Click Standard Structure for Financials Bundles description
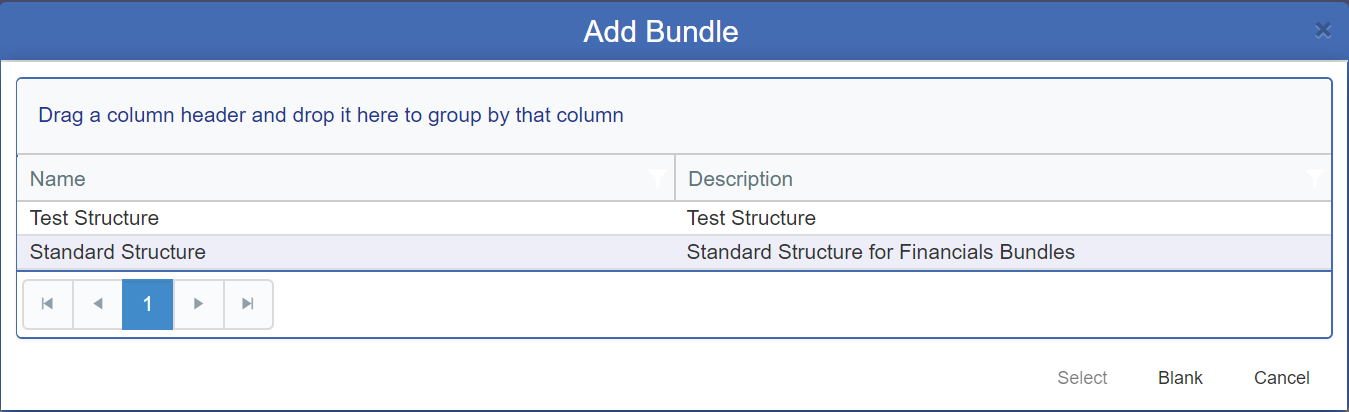Image resolution: width=1349 pixels, height=412 pixels. 881,253
